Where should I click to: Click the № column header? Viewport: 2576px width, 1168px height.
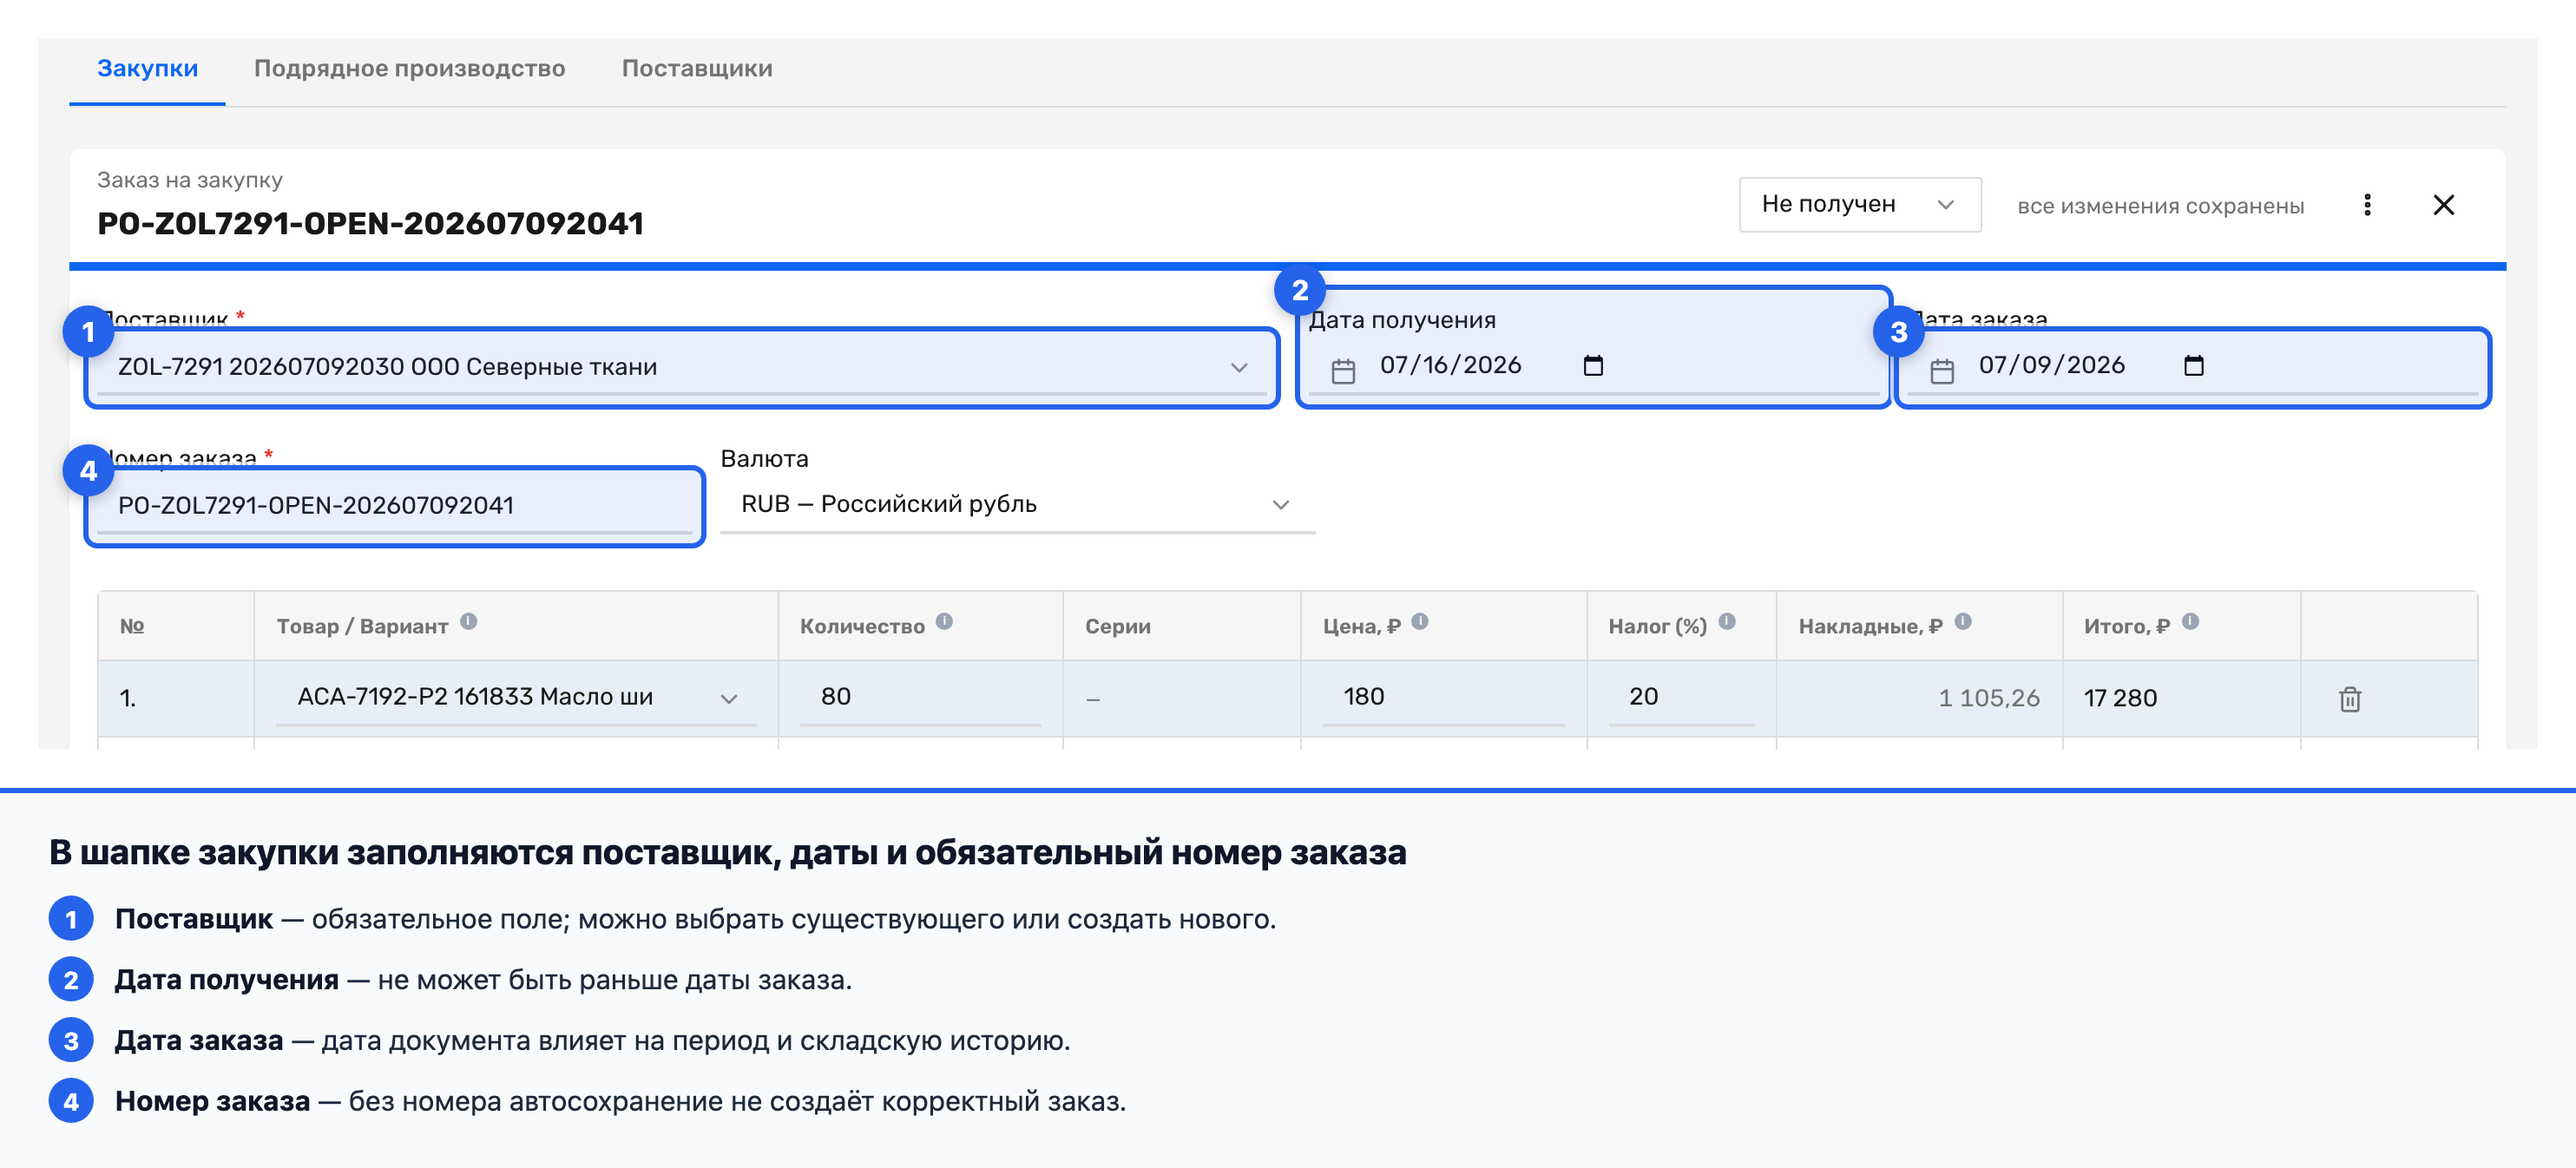pos(132,626)
